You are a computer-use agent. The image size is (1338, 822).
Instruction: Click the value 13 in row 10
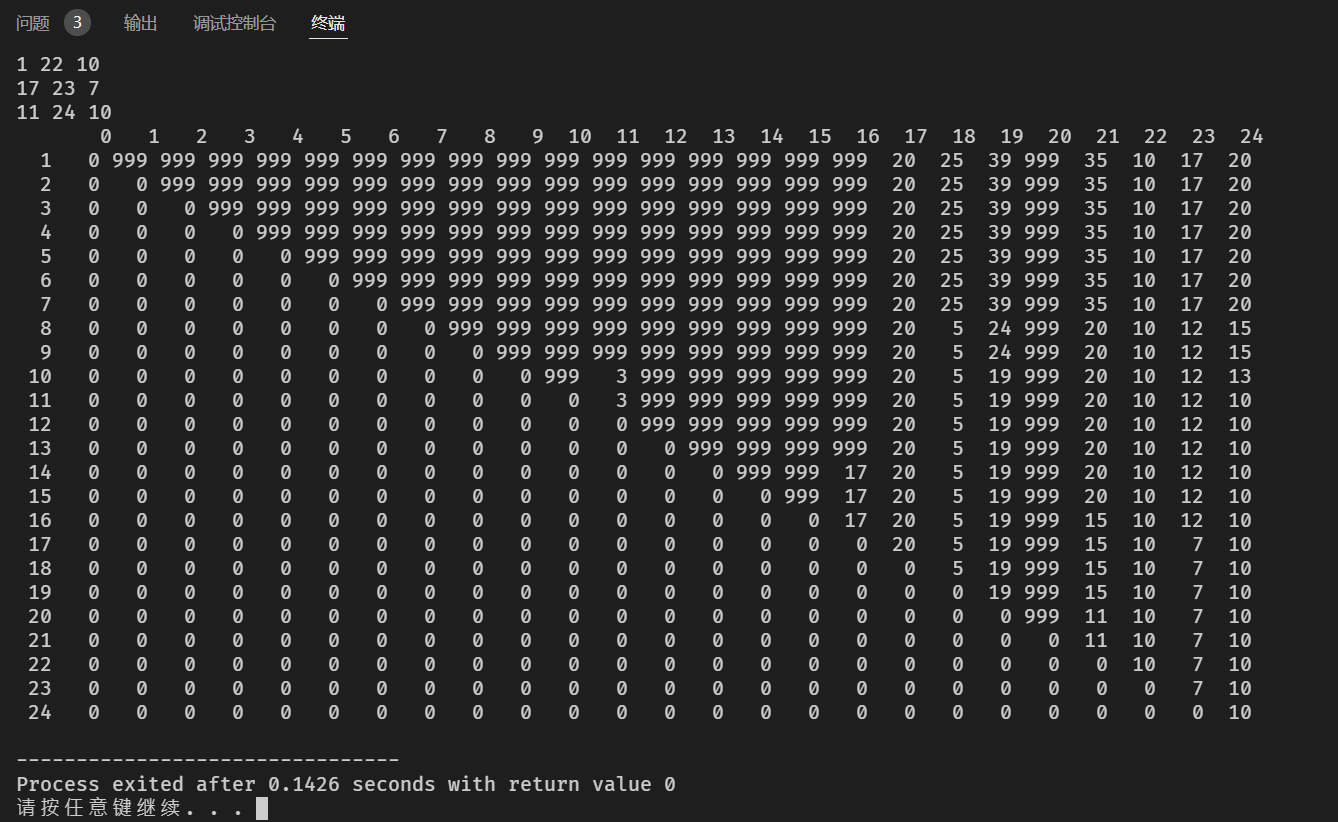[1239, 377]
